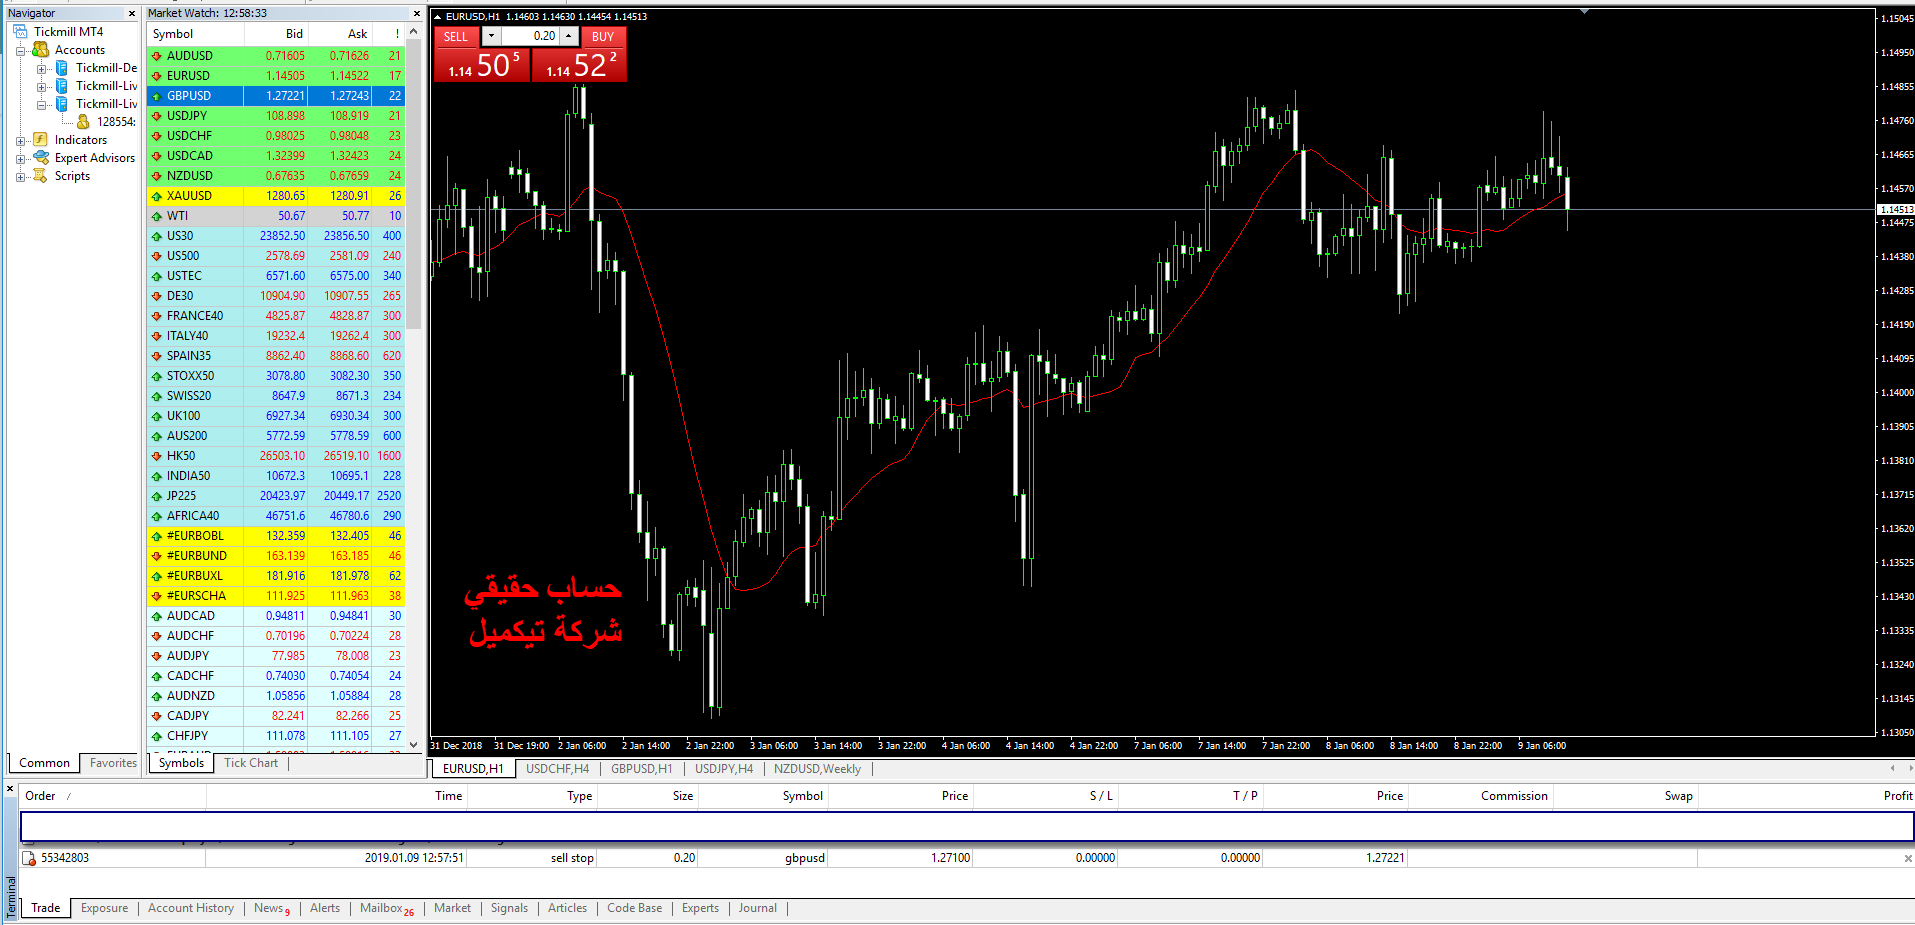1915x925 pixels.
Task: Click the AUDUSD direction arrow icon
Action: tap(156, 56)
